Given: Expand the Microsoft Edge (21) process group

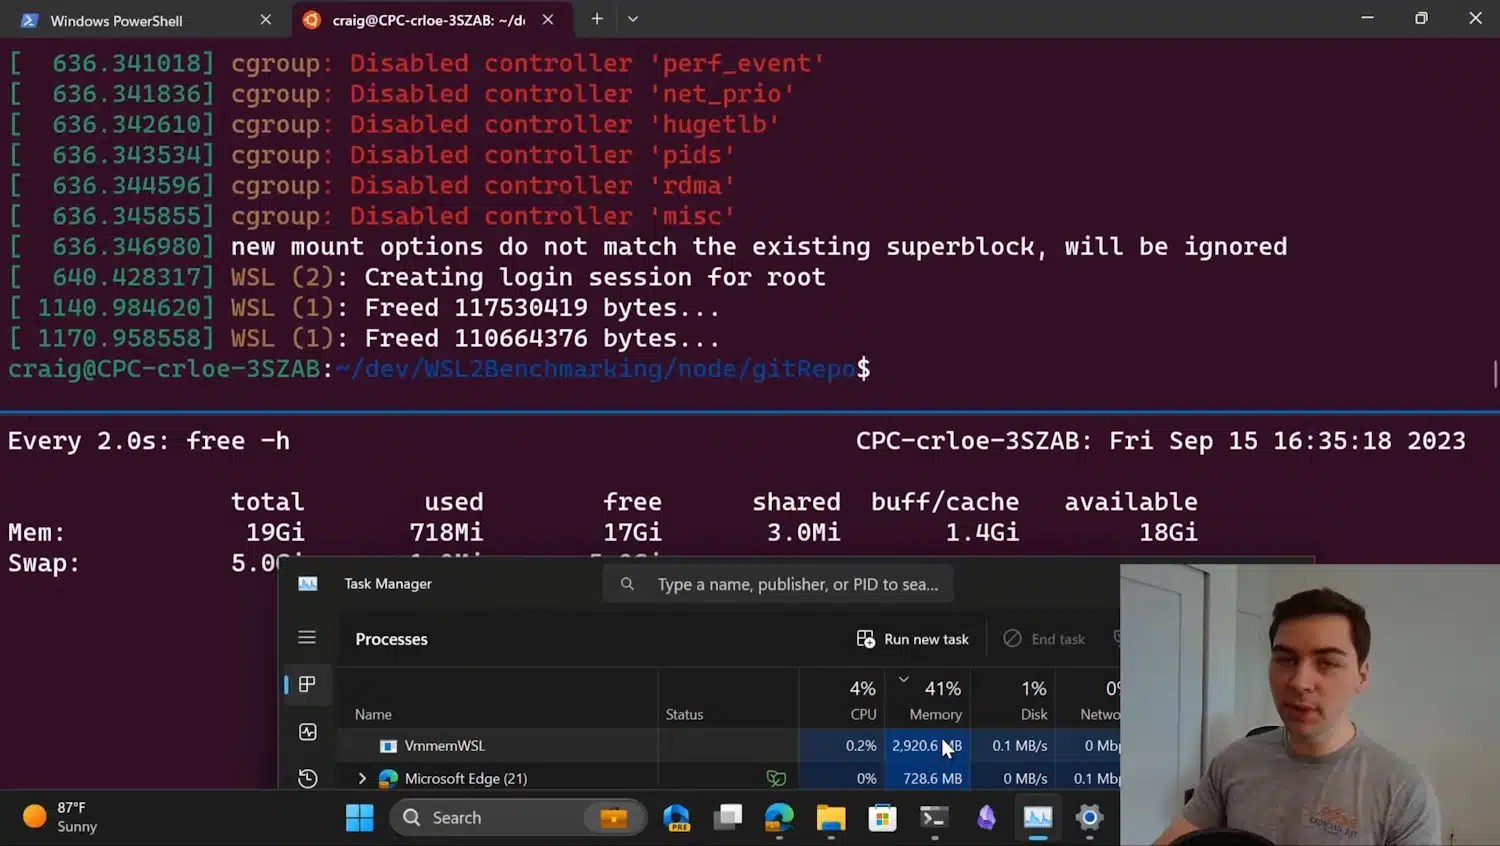Looking at the screenshot, I should 362,778.
